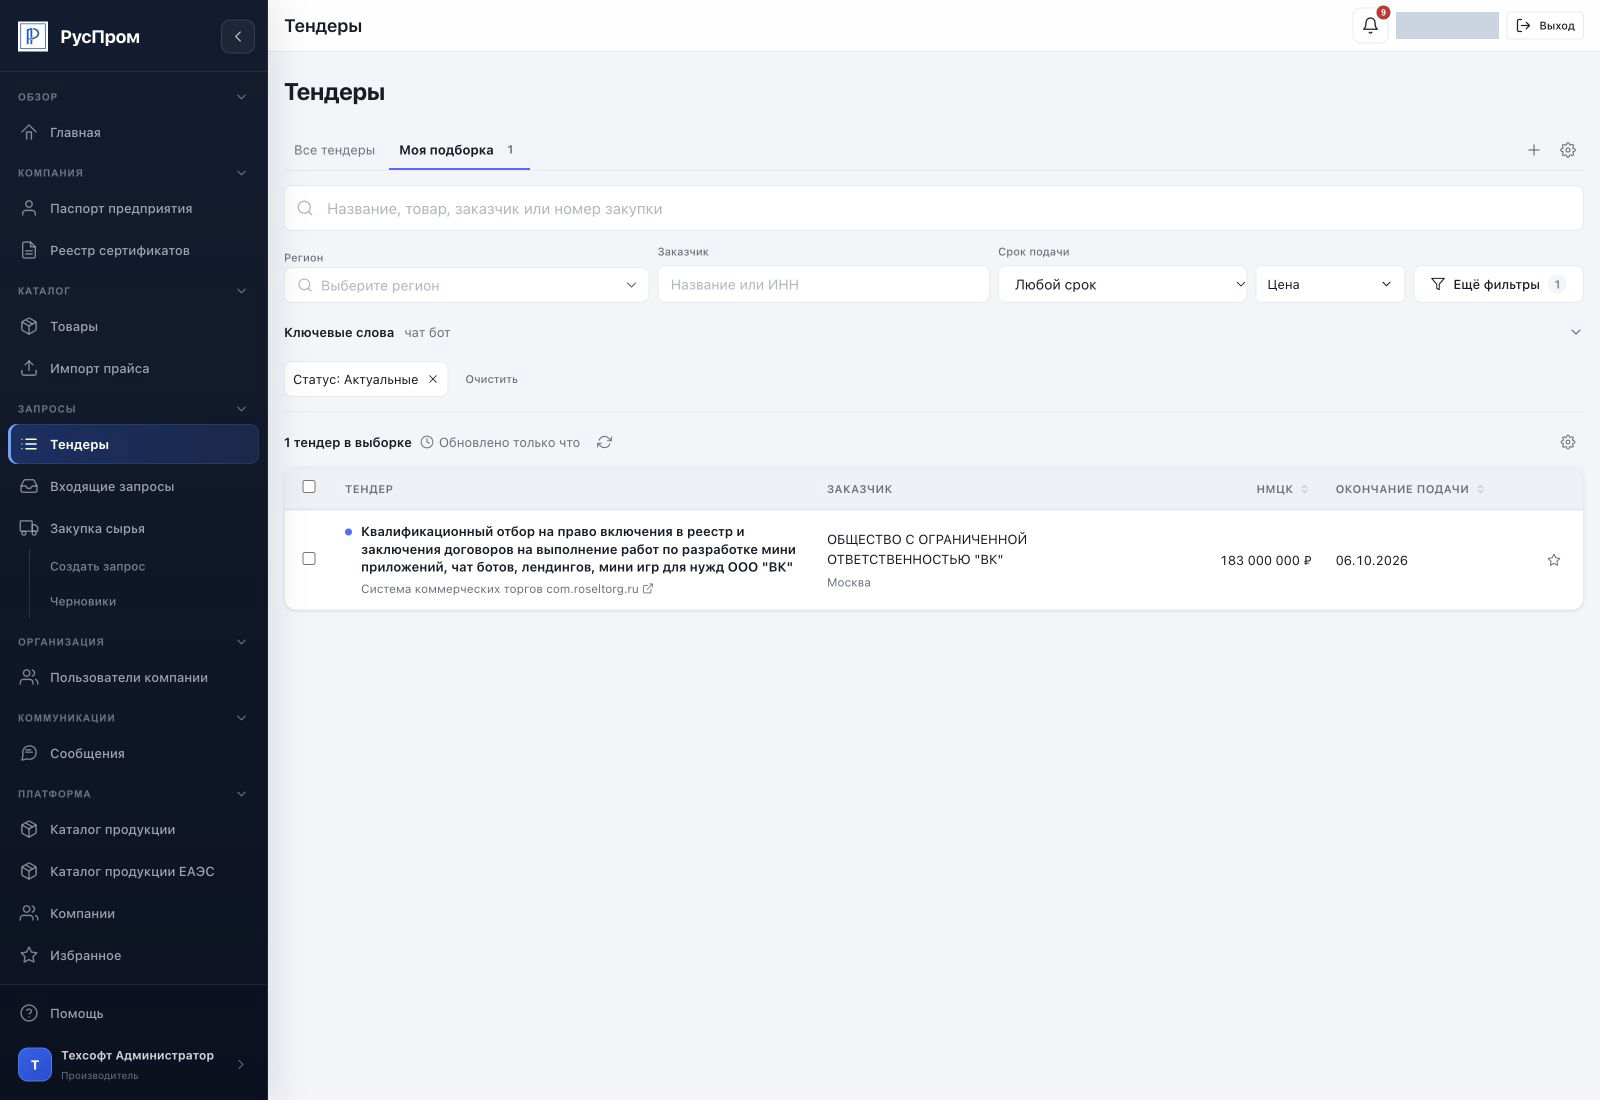Add the VK tender to favorites
The height and width of the screenshot is (1100, 1600).
[x=1554, y=560]
